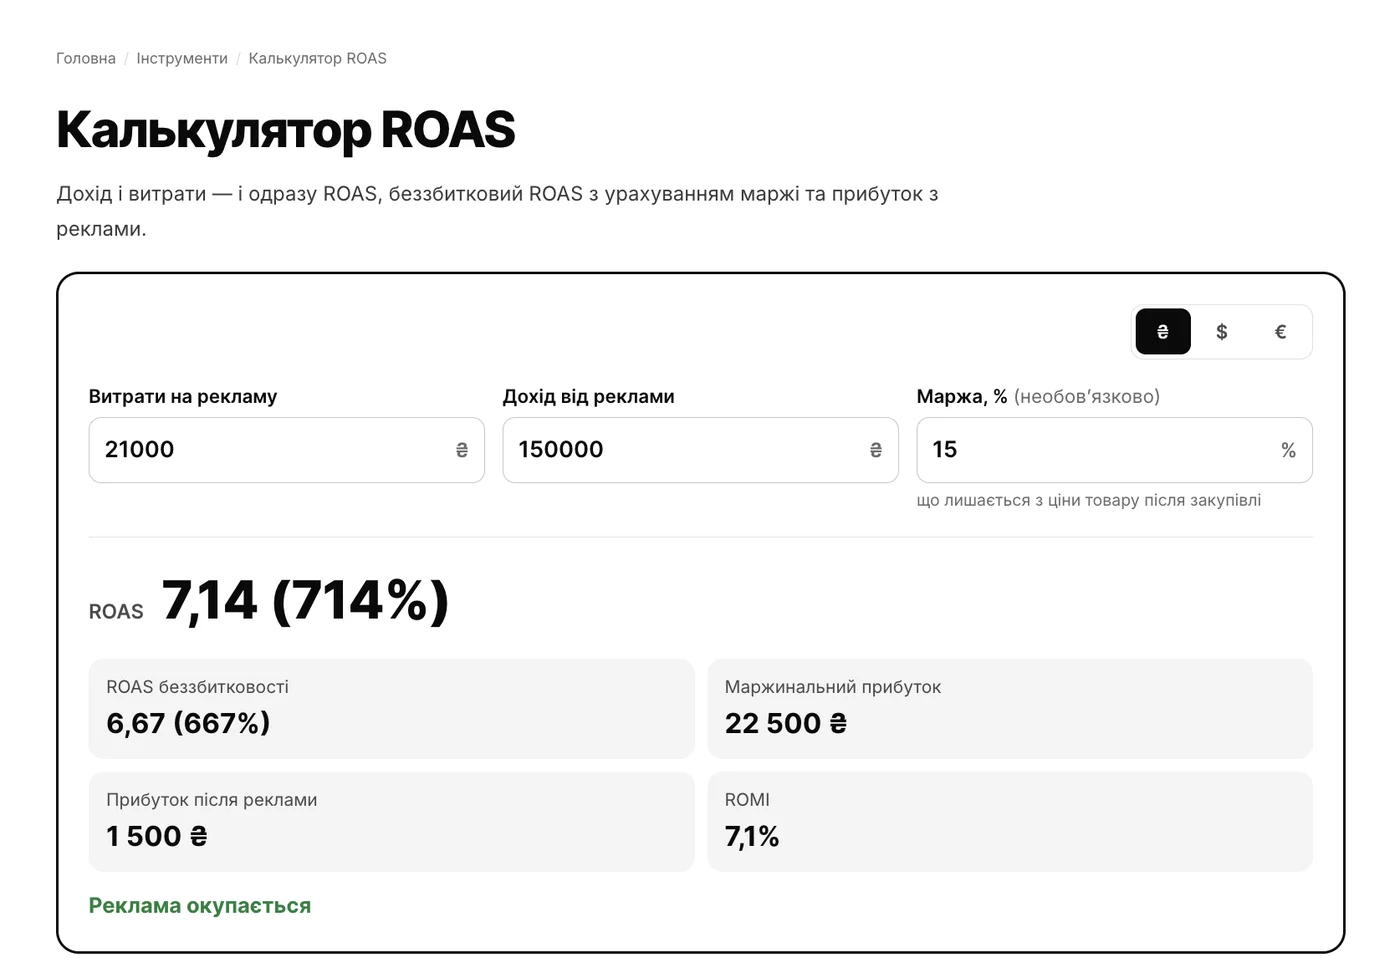Focus the Маржа % field with 15

tap(1114, 450)
